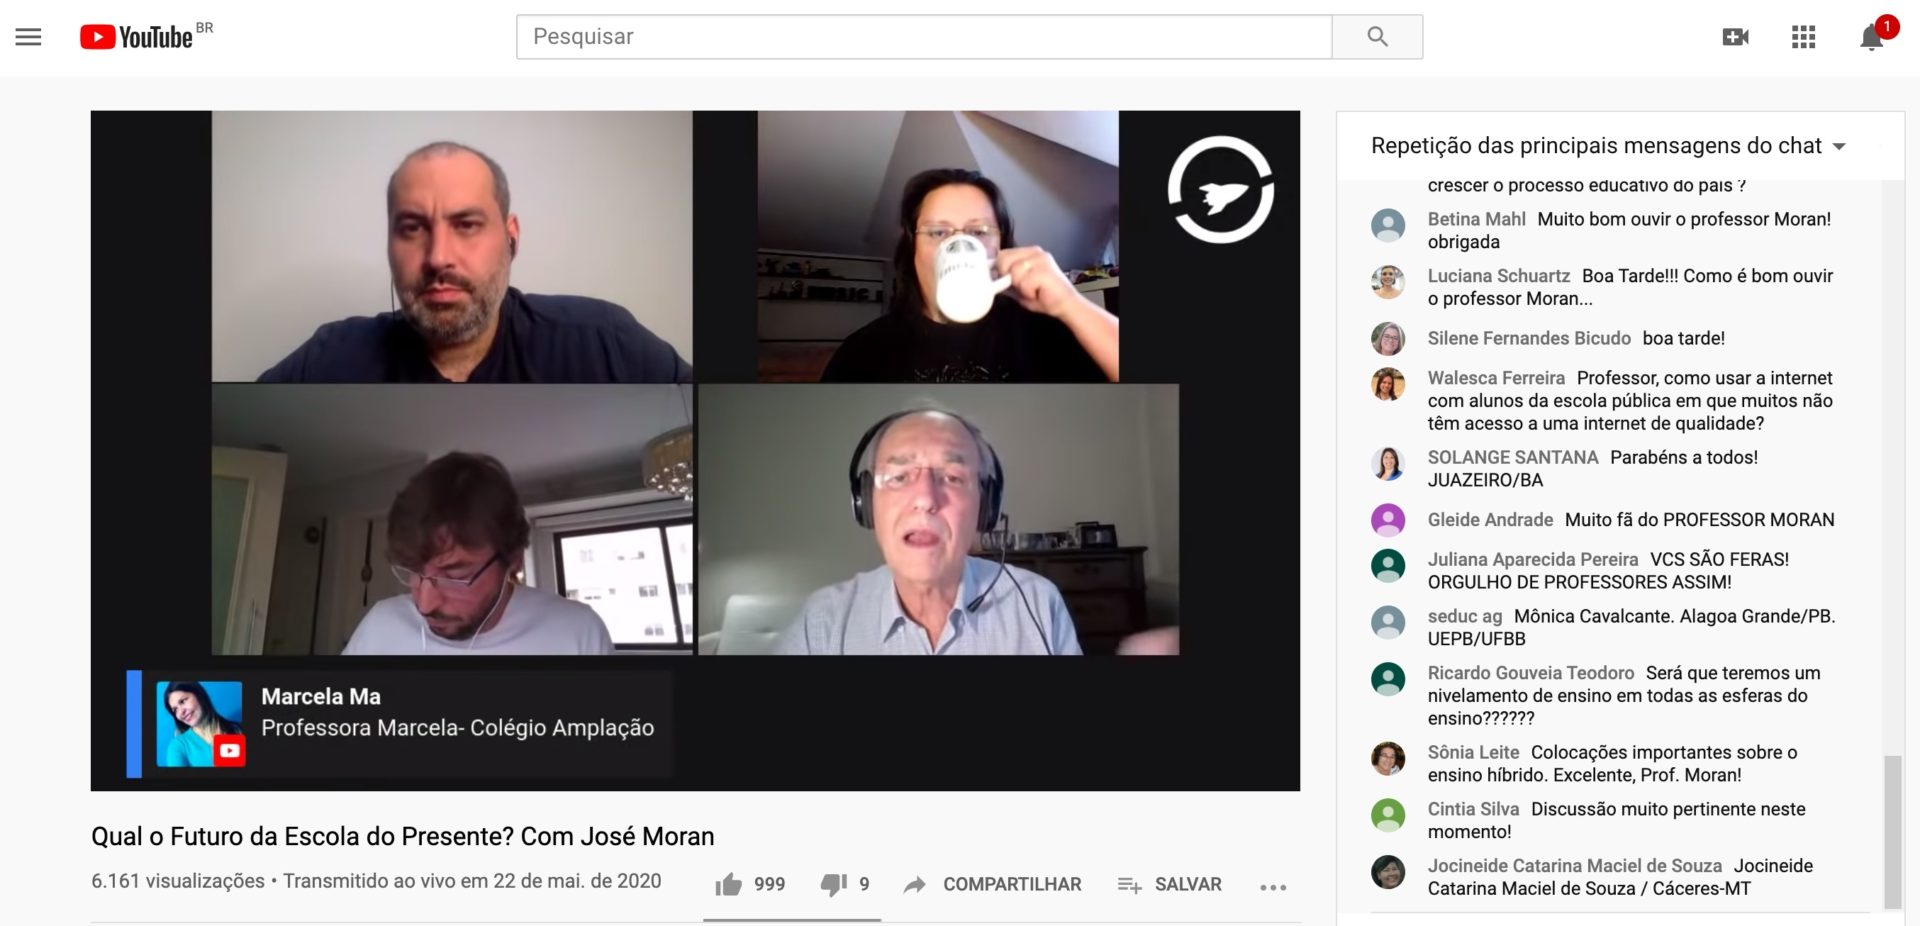Click the save-to-playlist icon
Viewport: 1920px width, 926px height.
coord(1130,884)
